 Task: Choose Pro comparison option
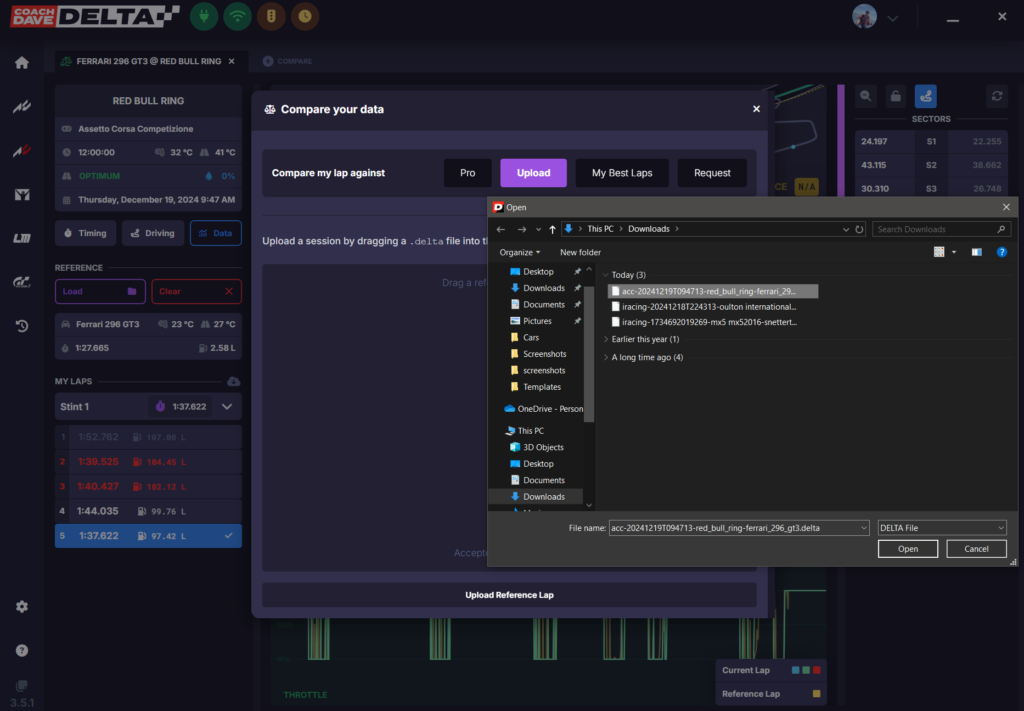point(468,173)
